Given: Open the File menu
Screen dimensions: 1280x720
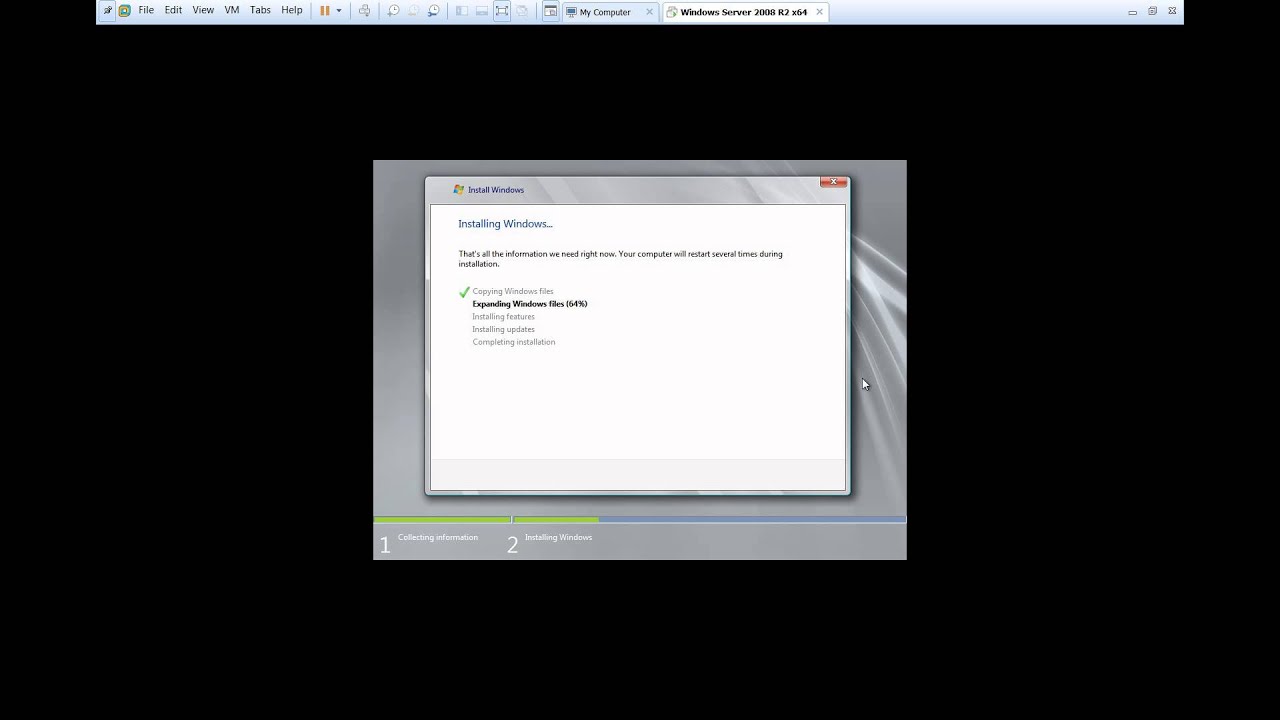Looking at the screenshot, I should pyautogui.click(x=146, y=11).
